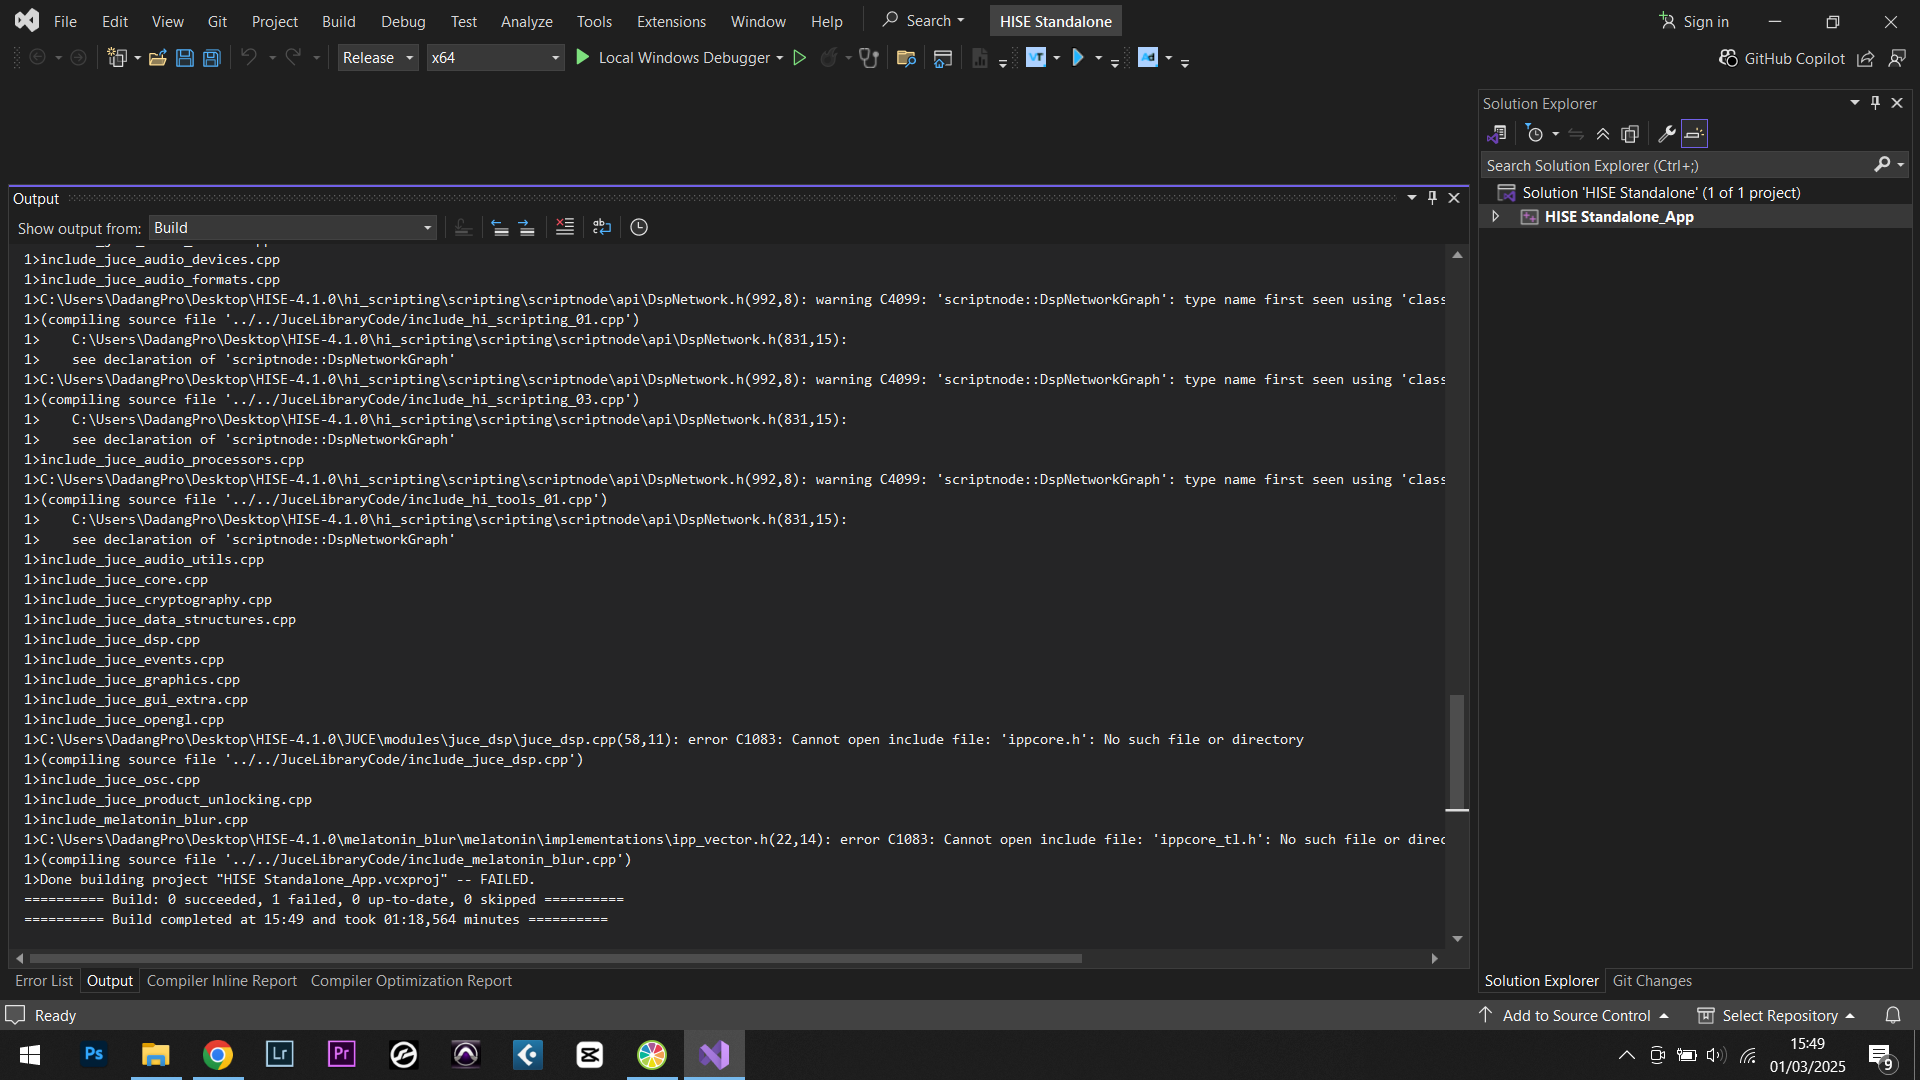Open Premiere Pro from the taskbar

pos(342,1054)
